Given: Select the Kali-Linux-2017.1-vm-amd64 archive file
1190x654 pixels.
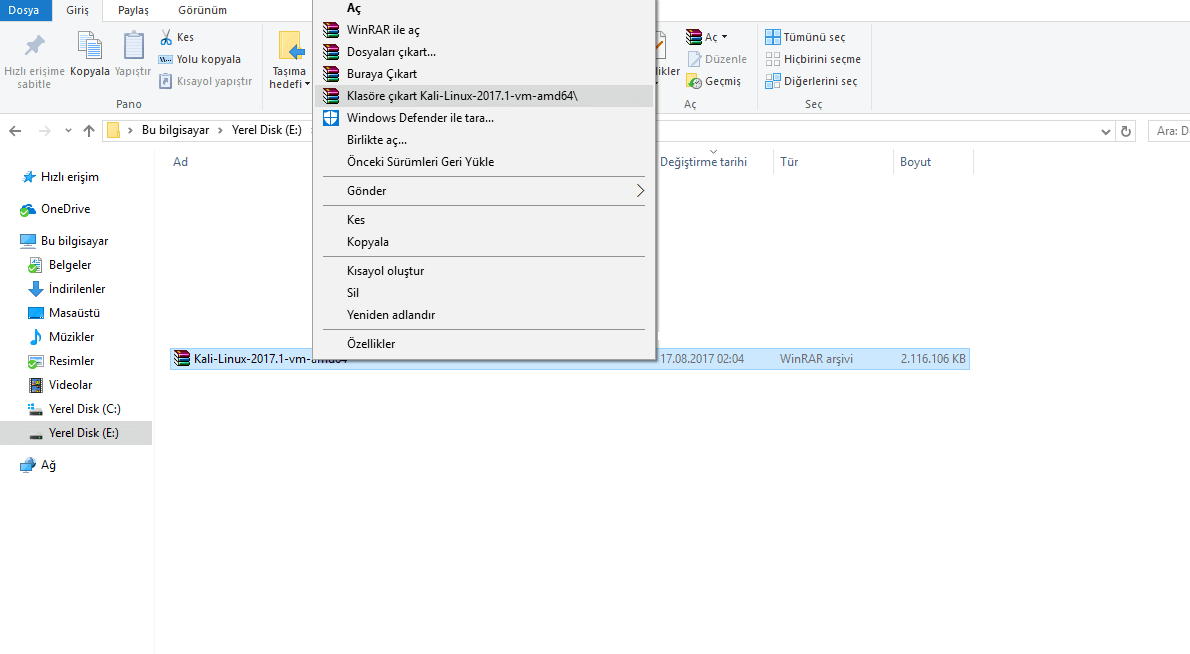Looking at the screenshot, I should tap(570, 359).
